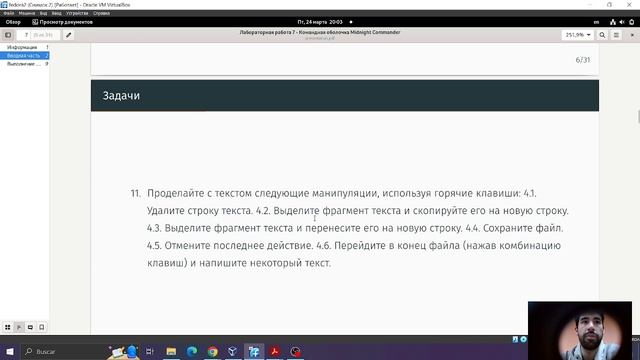Image resolution: width=640 pixels, height=360 pixels.
Task: Open VirtualBox Машина menu
Action: click(x=27, y=13)
